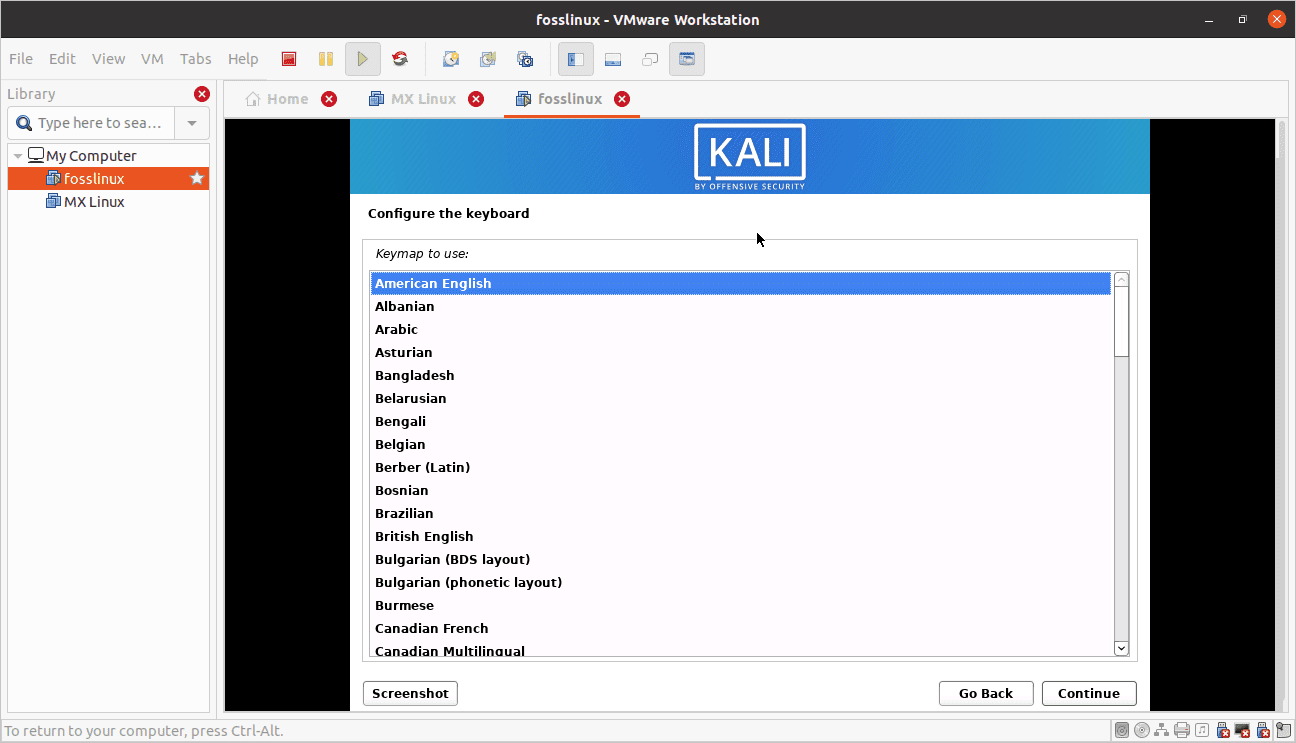Open the message log icon in status bar
This screenshot has height=743, width=1296.
coord(1283,730)
